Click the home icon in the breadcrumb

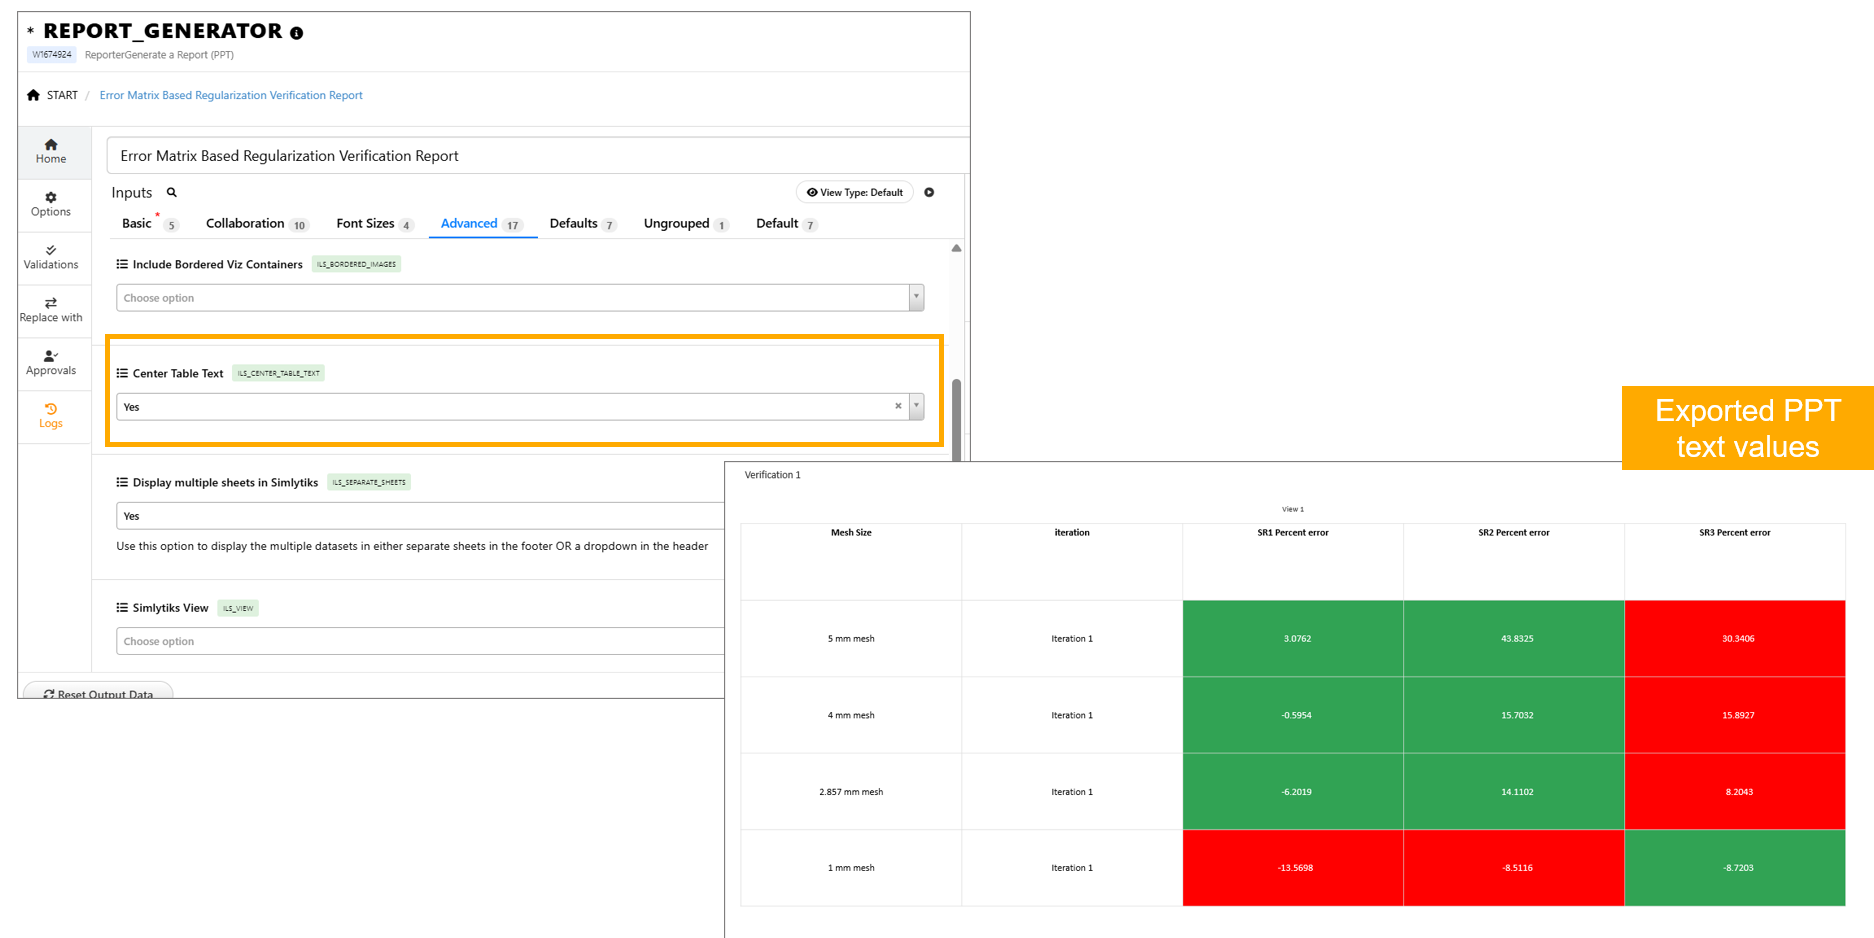(34, 95)
